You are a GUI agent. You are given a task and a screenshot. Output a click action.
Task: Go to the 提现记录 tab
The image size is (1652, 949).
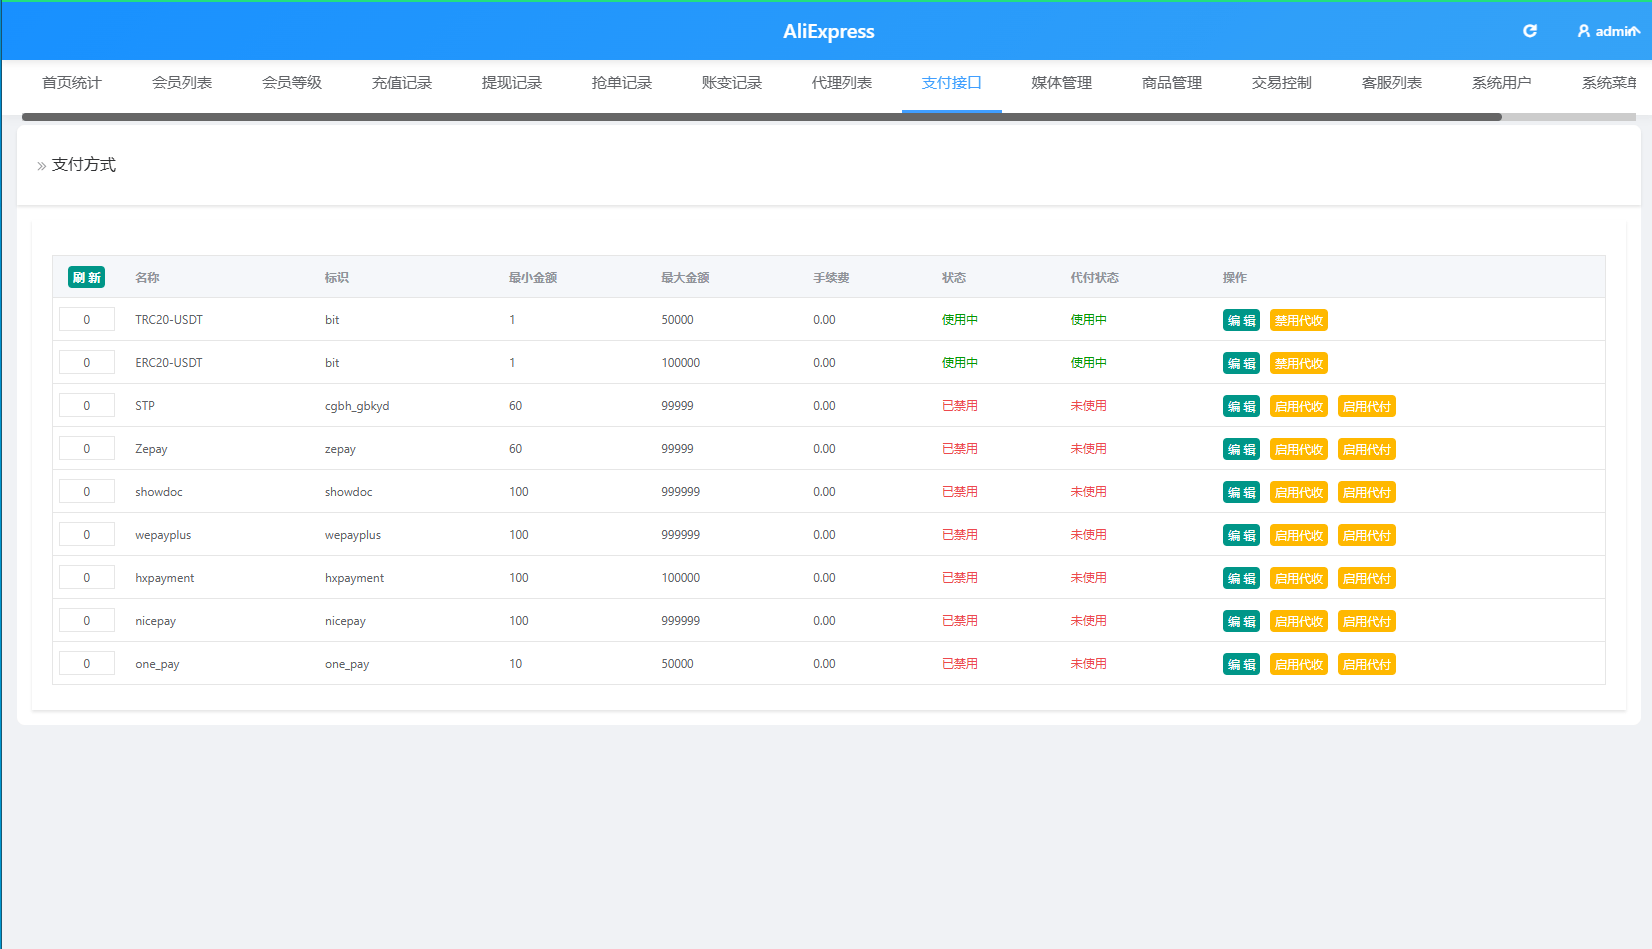coord(512,83)
